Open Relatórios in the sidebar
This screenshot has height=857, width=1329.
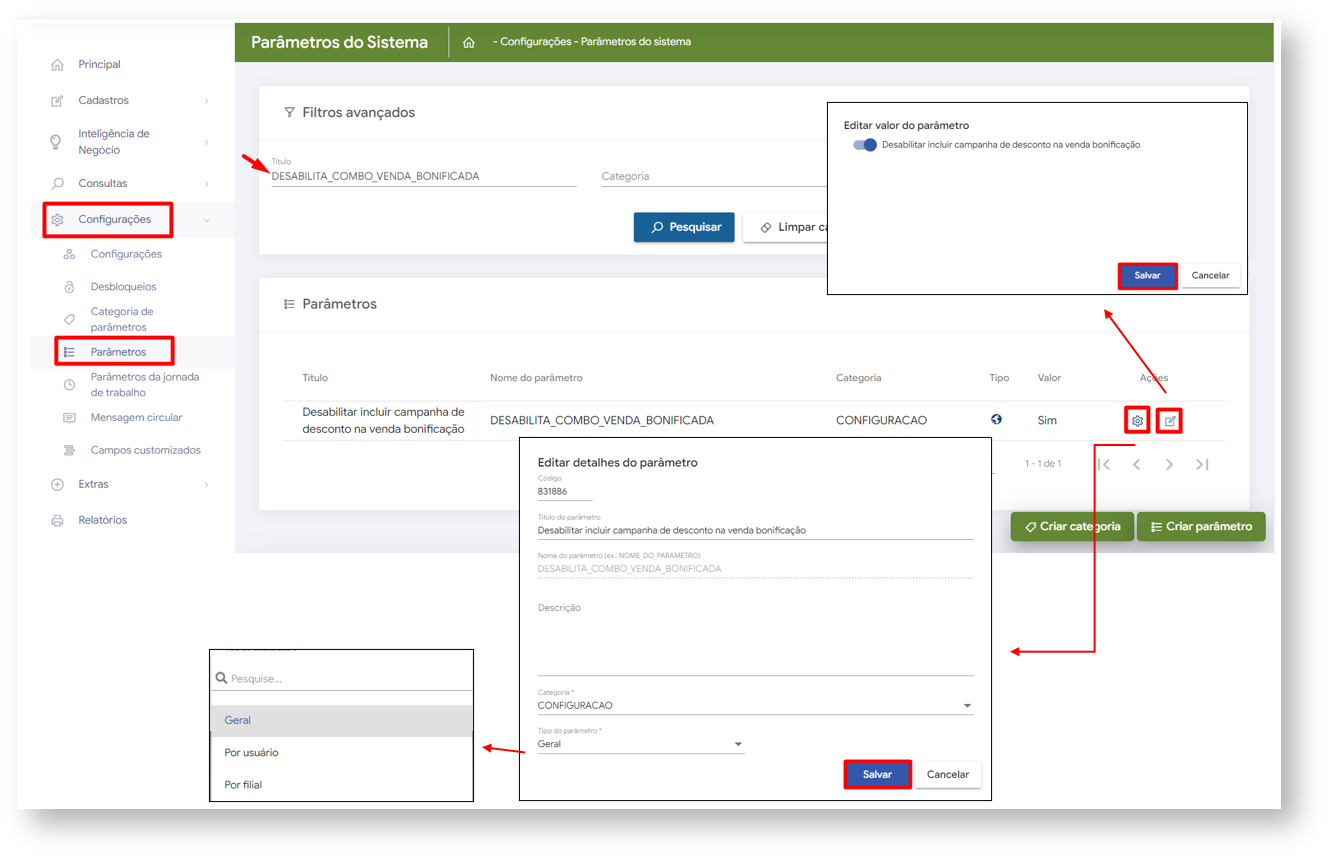(103, 521)
